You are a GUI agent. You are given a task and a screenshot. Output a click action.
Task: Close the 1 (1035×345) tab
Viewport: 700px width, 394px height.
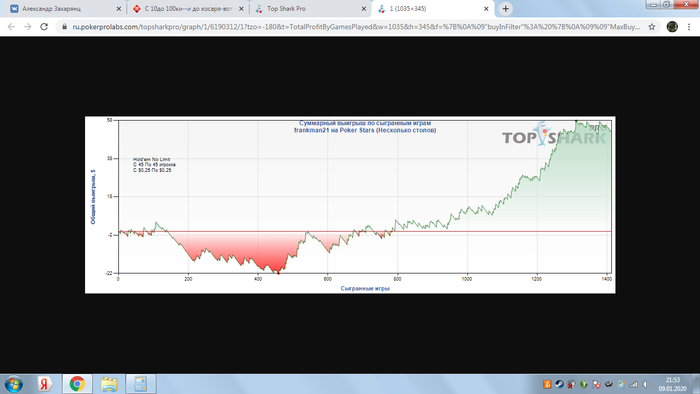click(x=486, y=8)
